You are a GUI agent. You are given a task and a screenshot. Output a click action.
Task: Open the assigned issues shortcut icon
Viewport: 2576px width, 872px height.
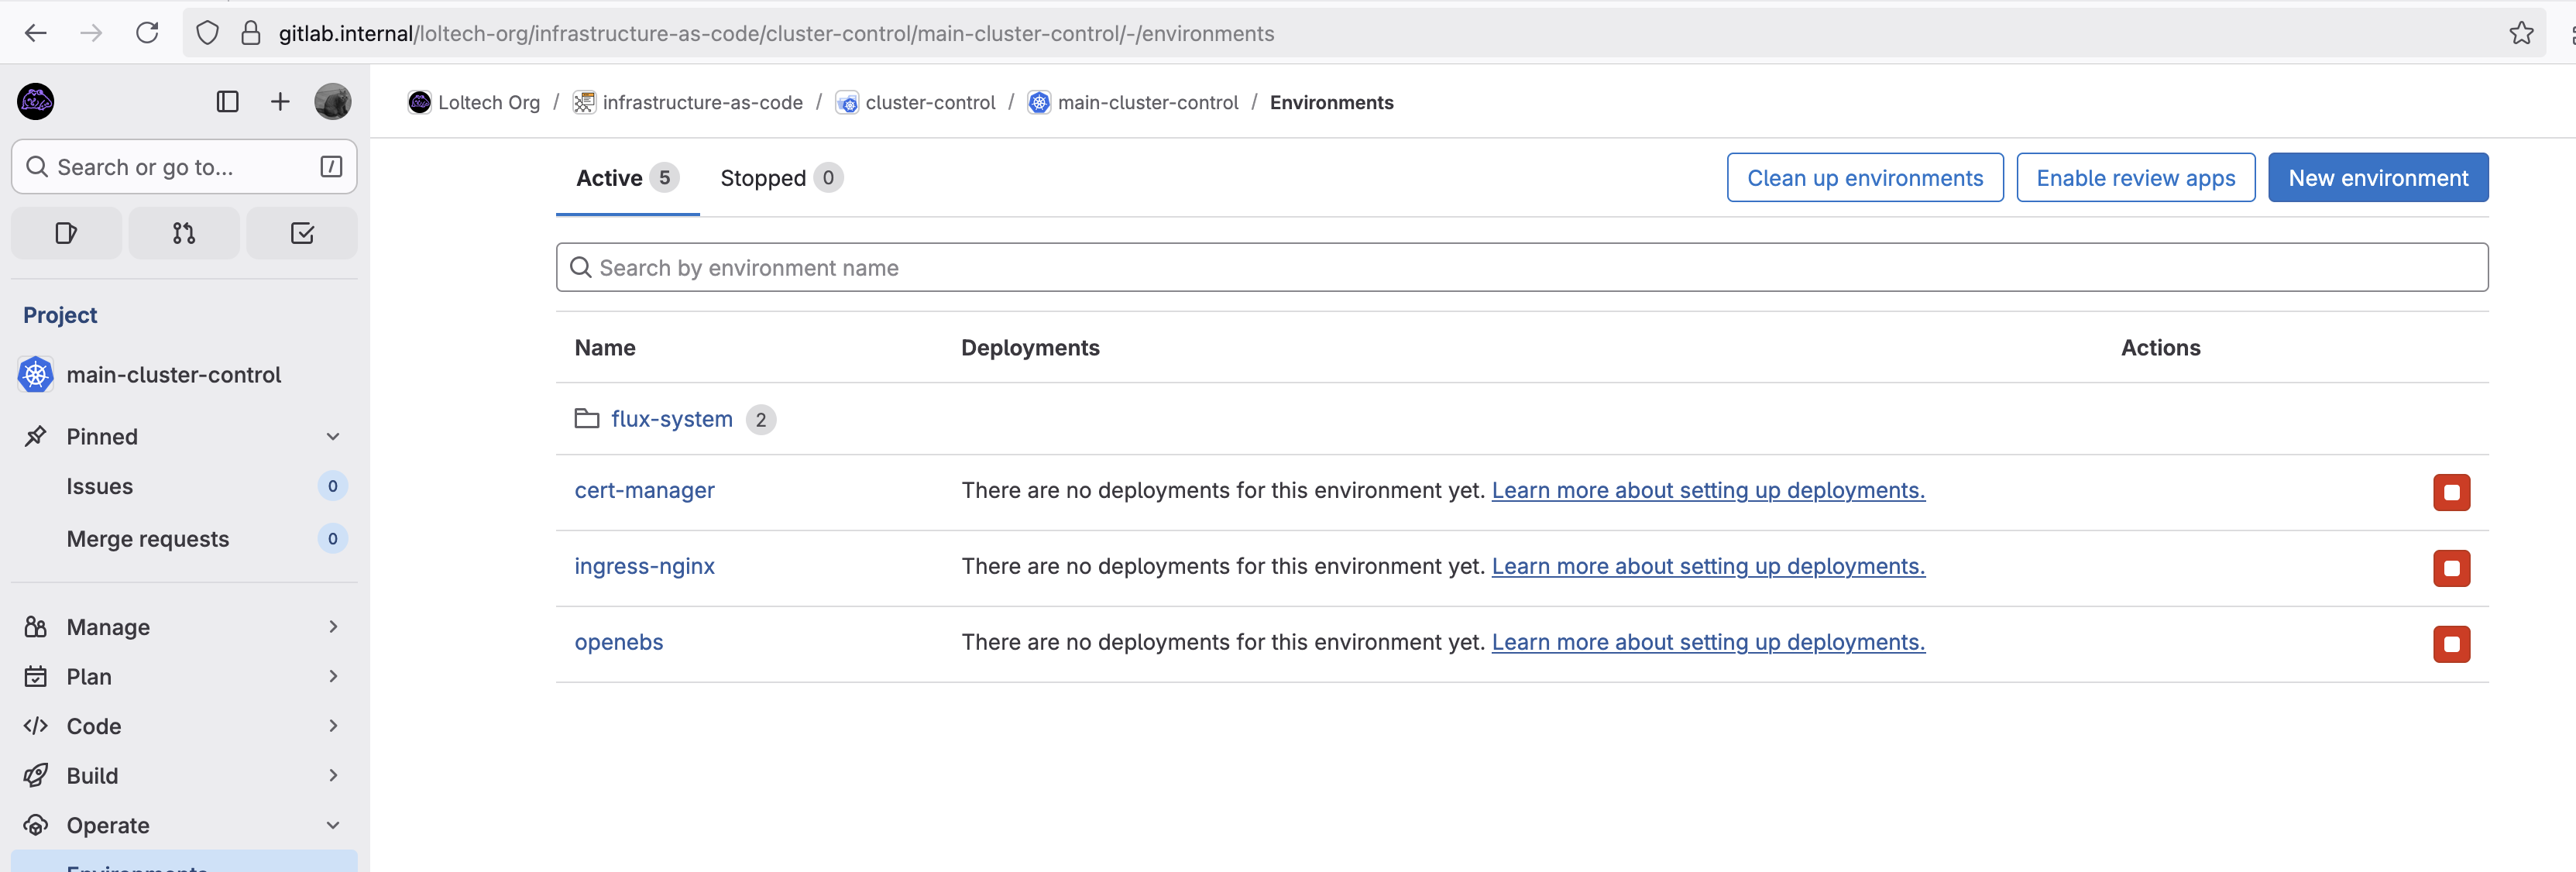click(x=66, y=233)
